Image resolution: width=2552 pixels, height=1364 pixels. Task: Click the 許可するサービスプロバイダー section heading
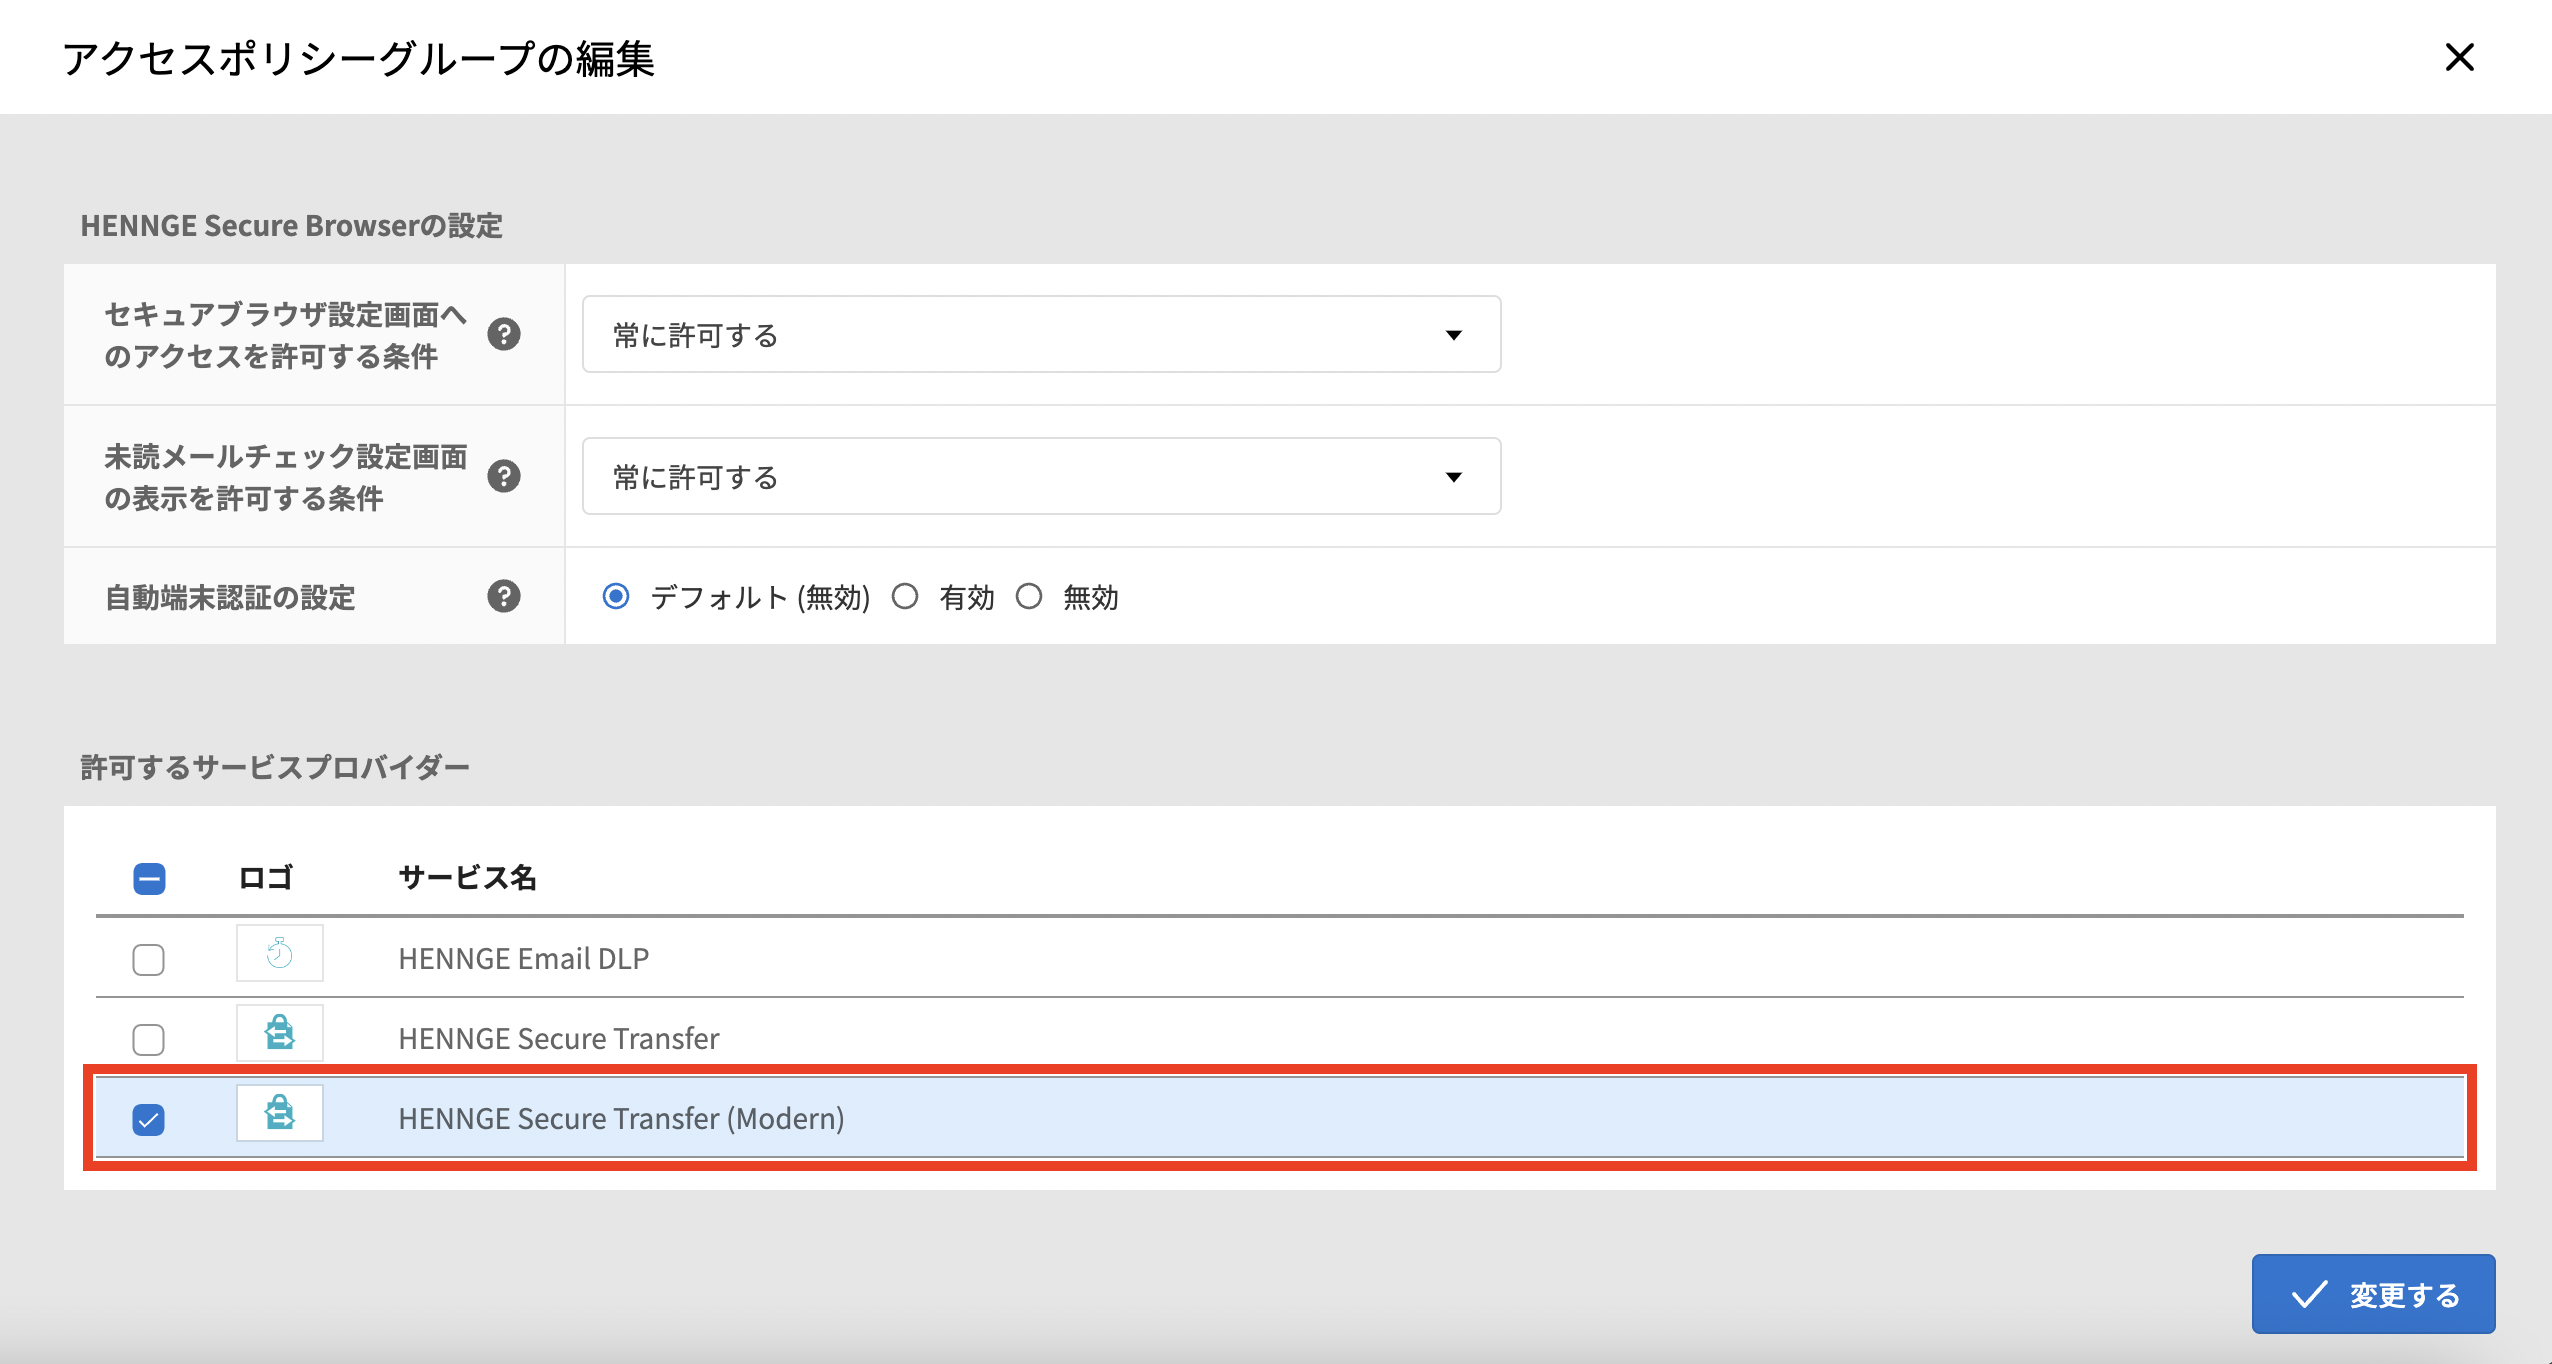[x=275, y=767]
